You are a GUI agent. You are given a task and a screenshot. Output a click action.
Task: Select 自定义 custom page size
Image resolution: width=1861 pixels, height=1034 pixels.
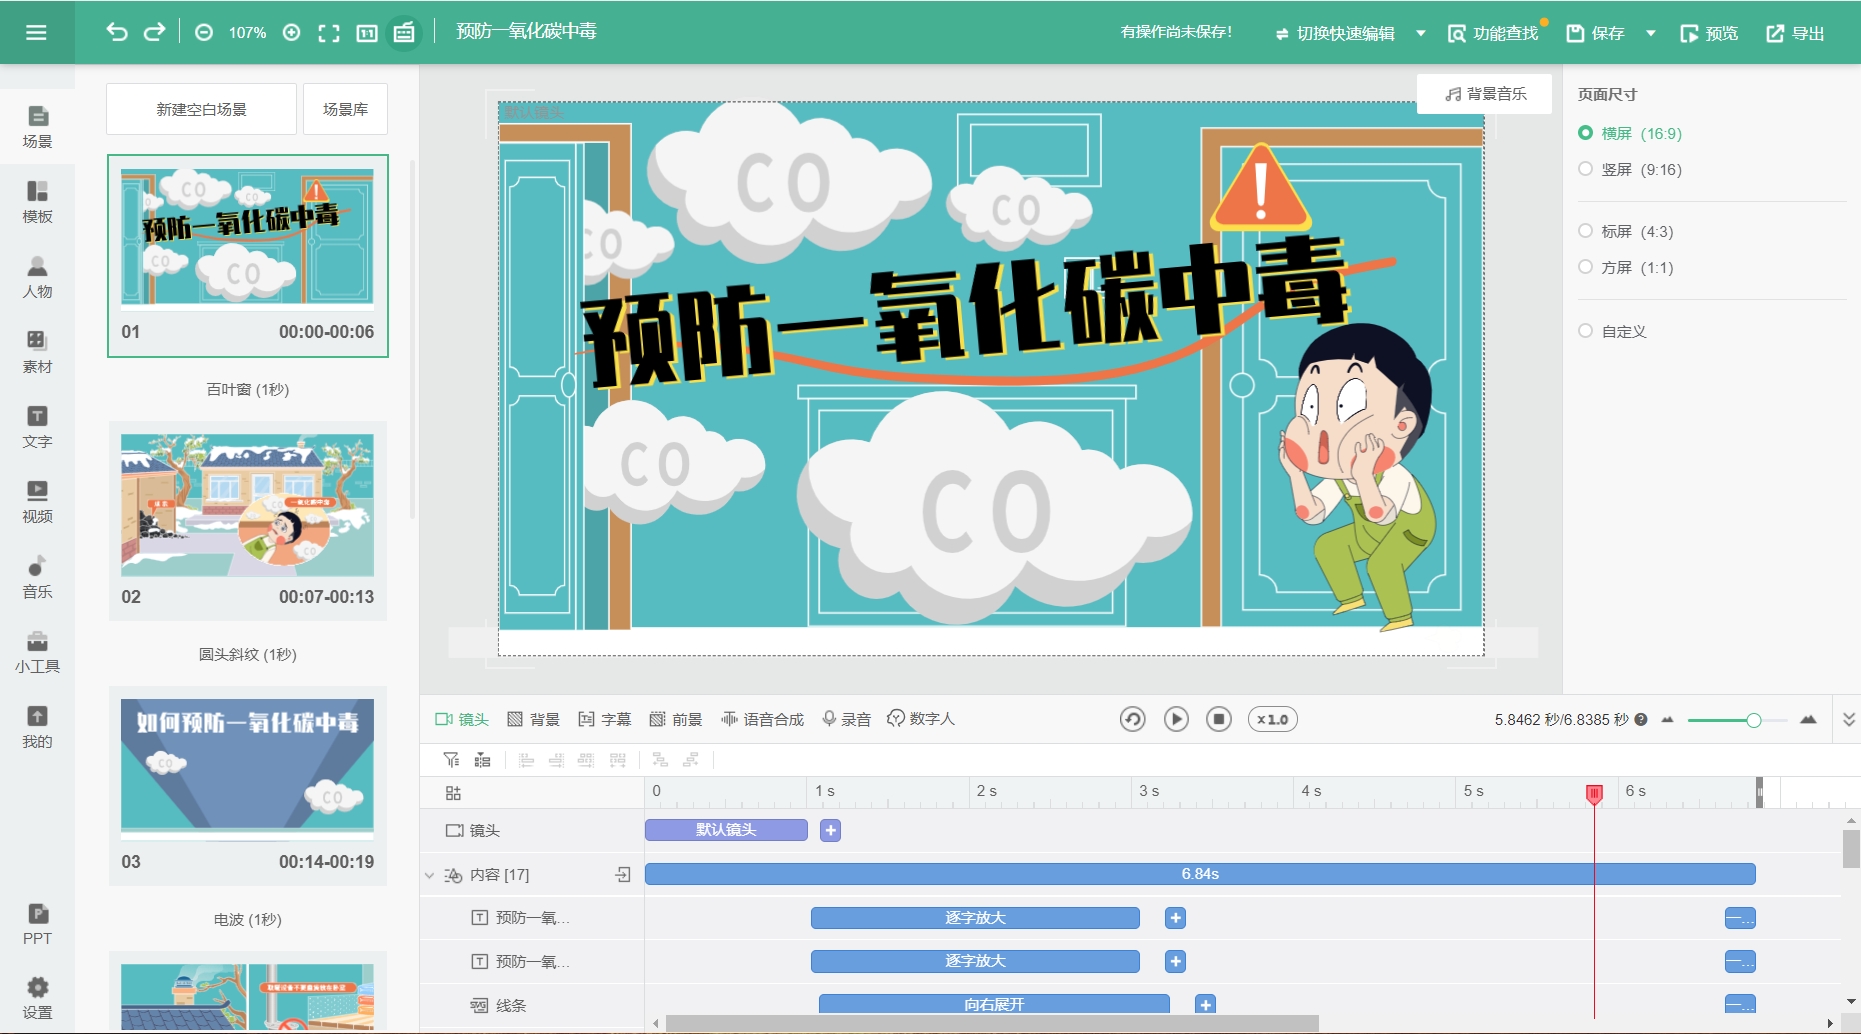point(1612,331)
